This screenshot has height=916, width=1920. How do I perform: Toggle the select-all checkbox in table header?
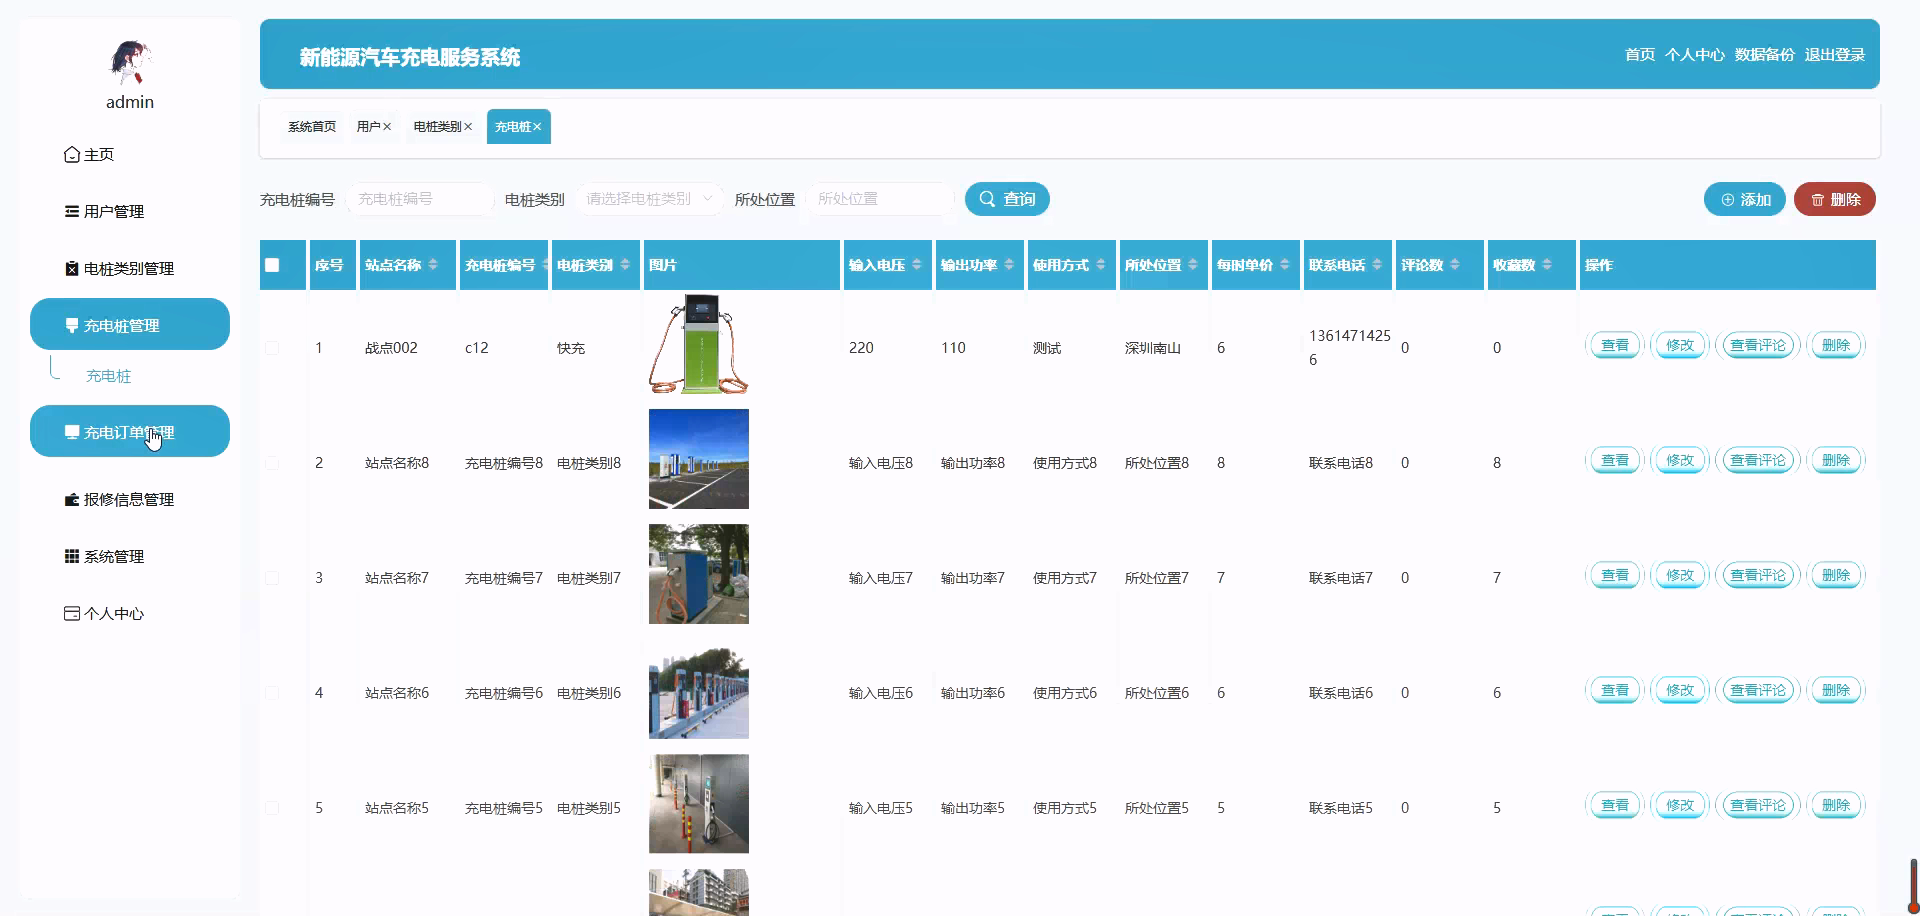(x=272, y=265)
